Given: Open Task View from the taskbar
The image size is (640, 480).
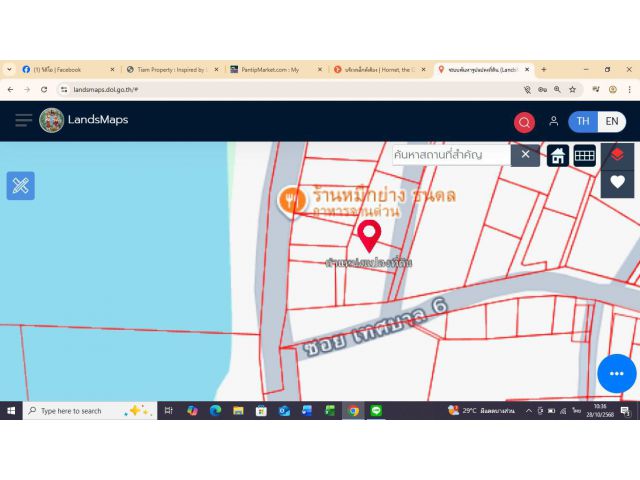Looking at the screenshot, I should point(169,411).
